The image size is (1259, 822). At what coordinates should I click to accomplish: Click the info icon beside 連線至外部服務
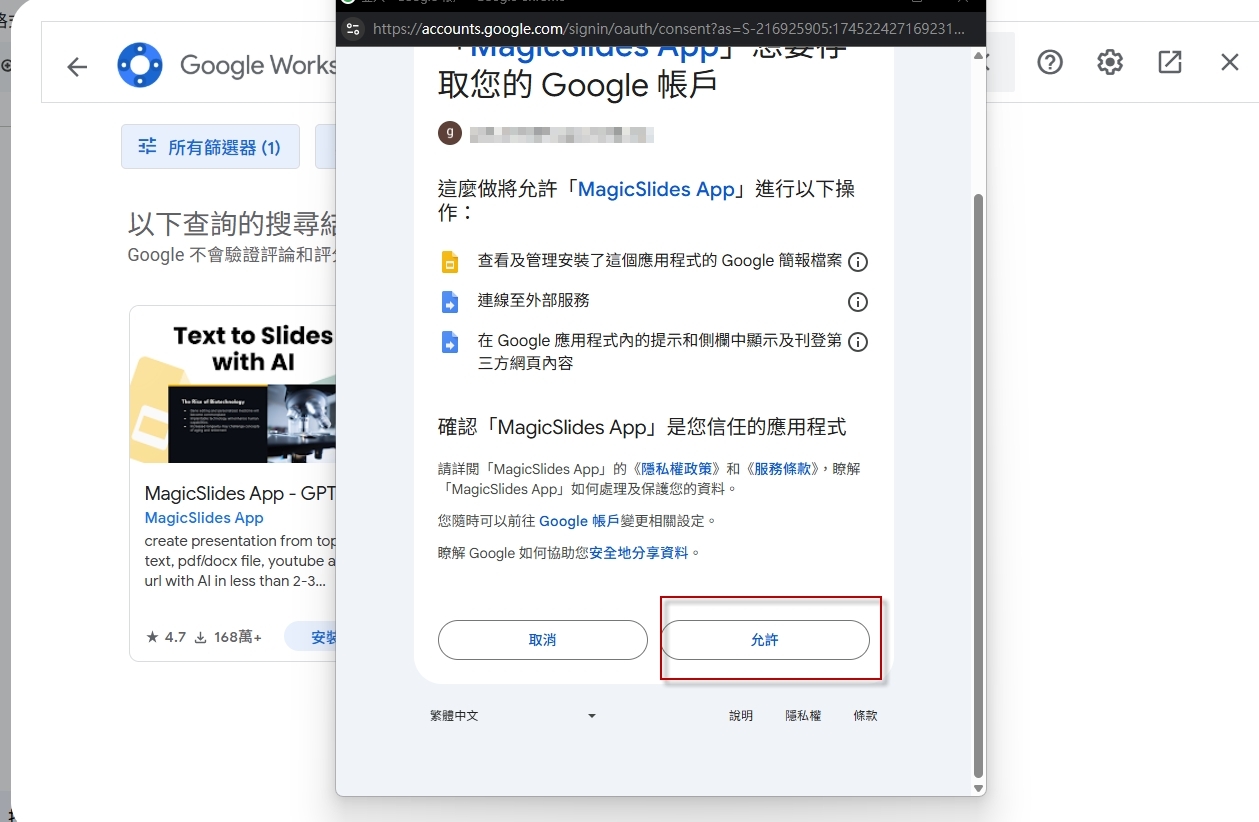point(857,302)
